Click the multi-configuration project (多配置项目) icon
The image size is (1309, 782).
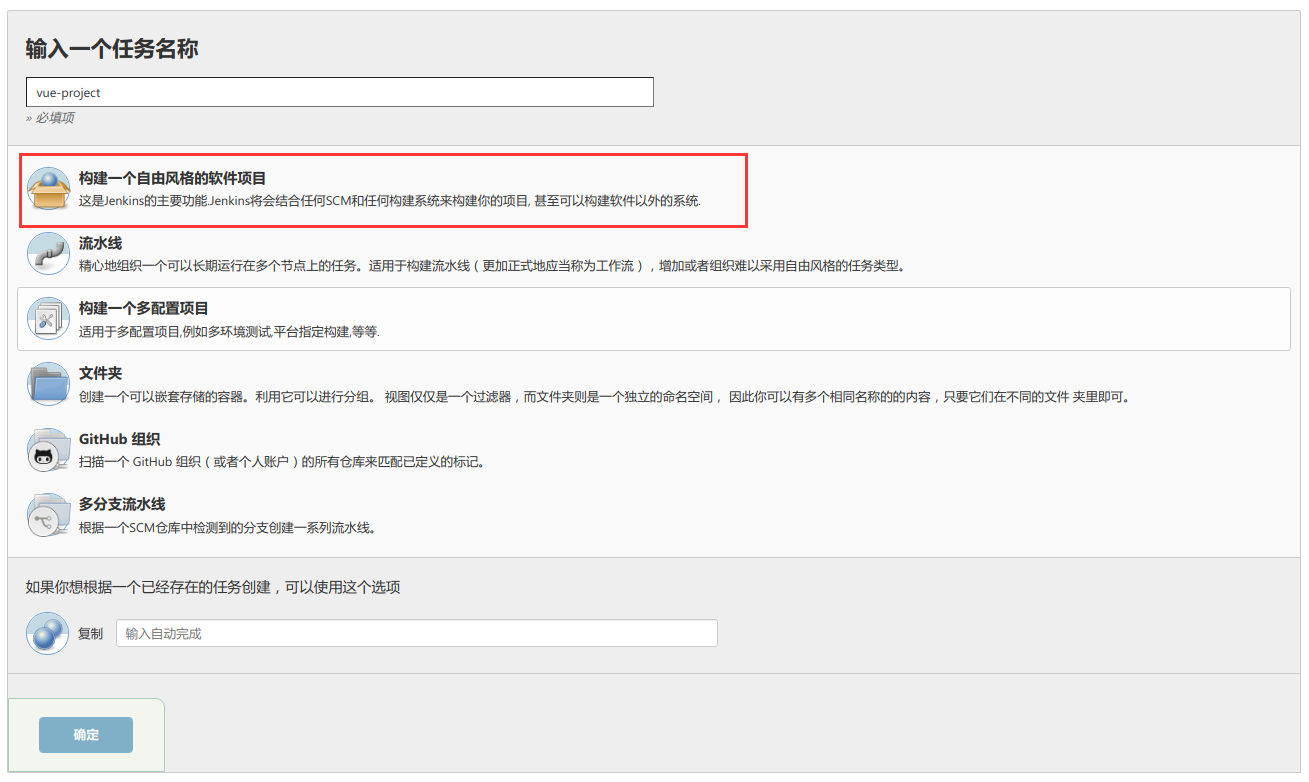[x=48, y=319]
